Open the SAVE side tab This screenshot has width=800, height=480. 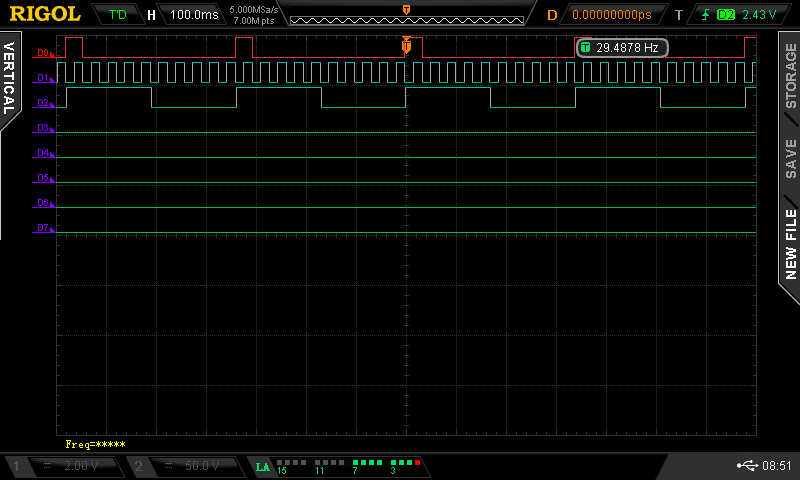click(790, 158)
